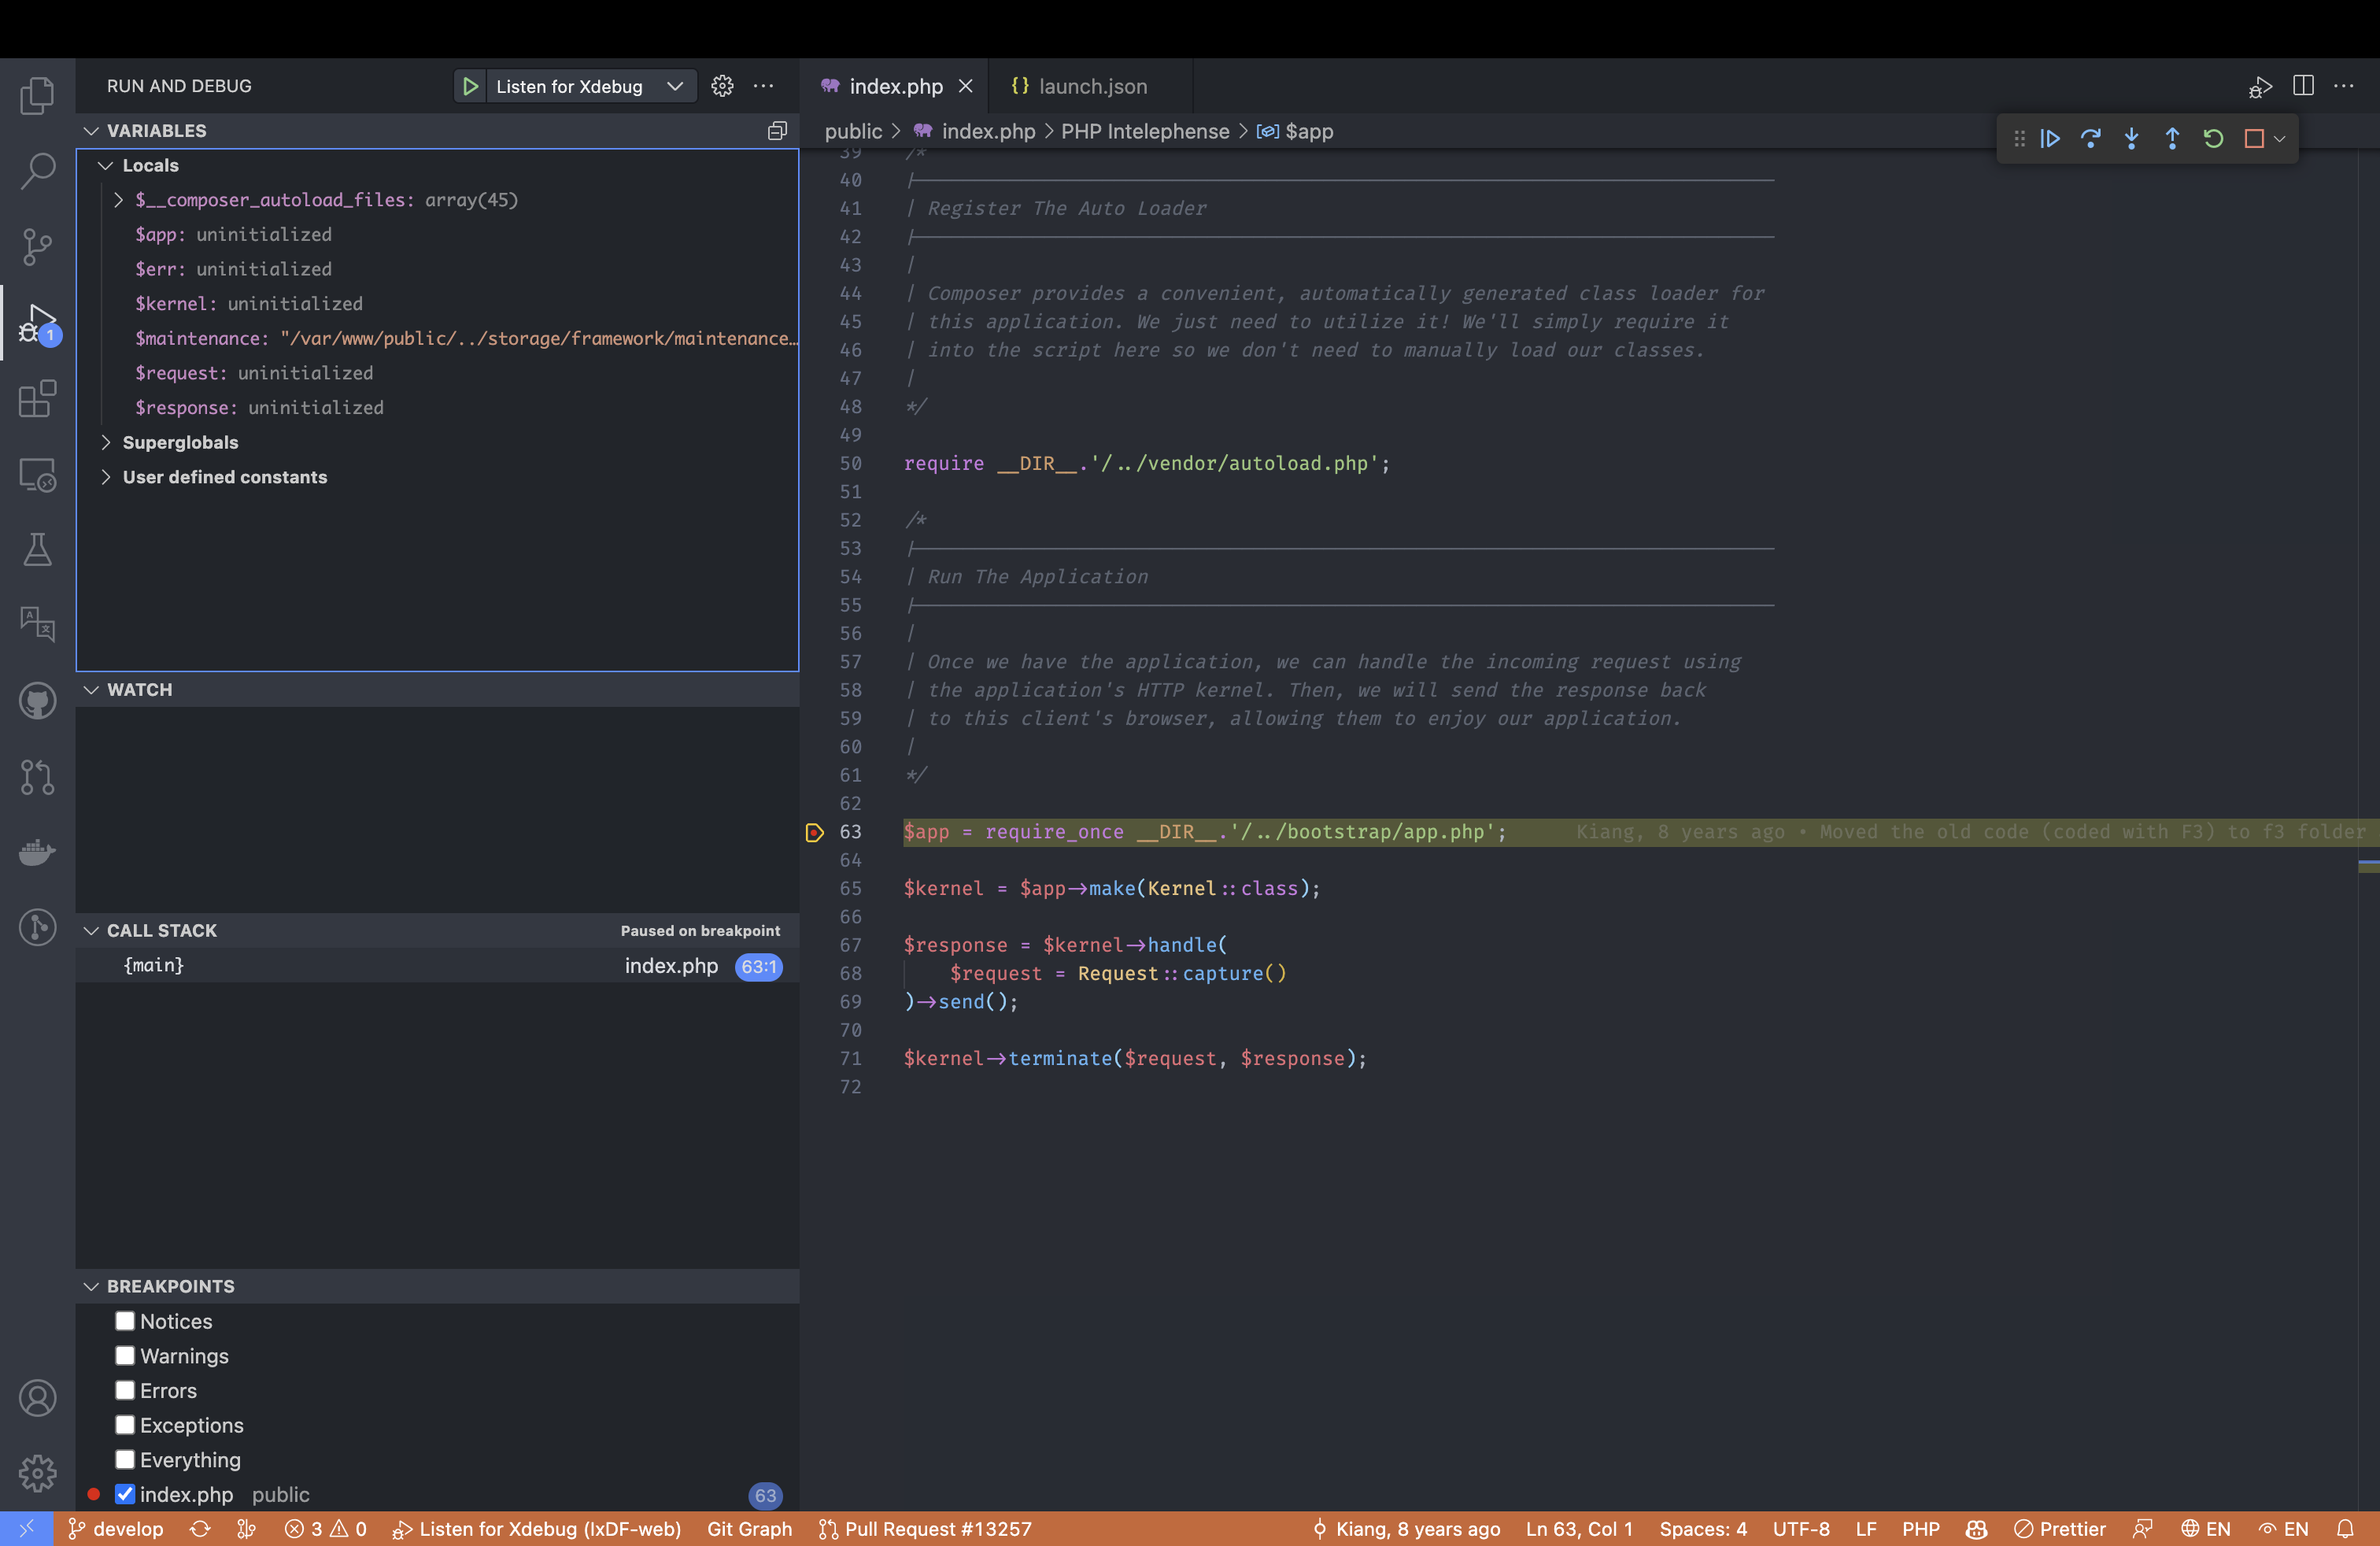Open the Extensions view
The height and width of the screenshot is (1546, 2380).
37,399
